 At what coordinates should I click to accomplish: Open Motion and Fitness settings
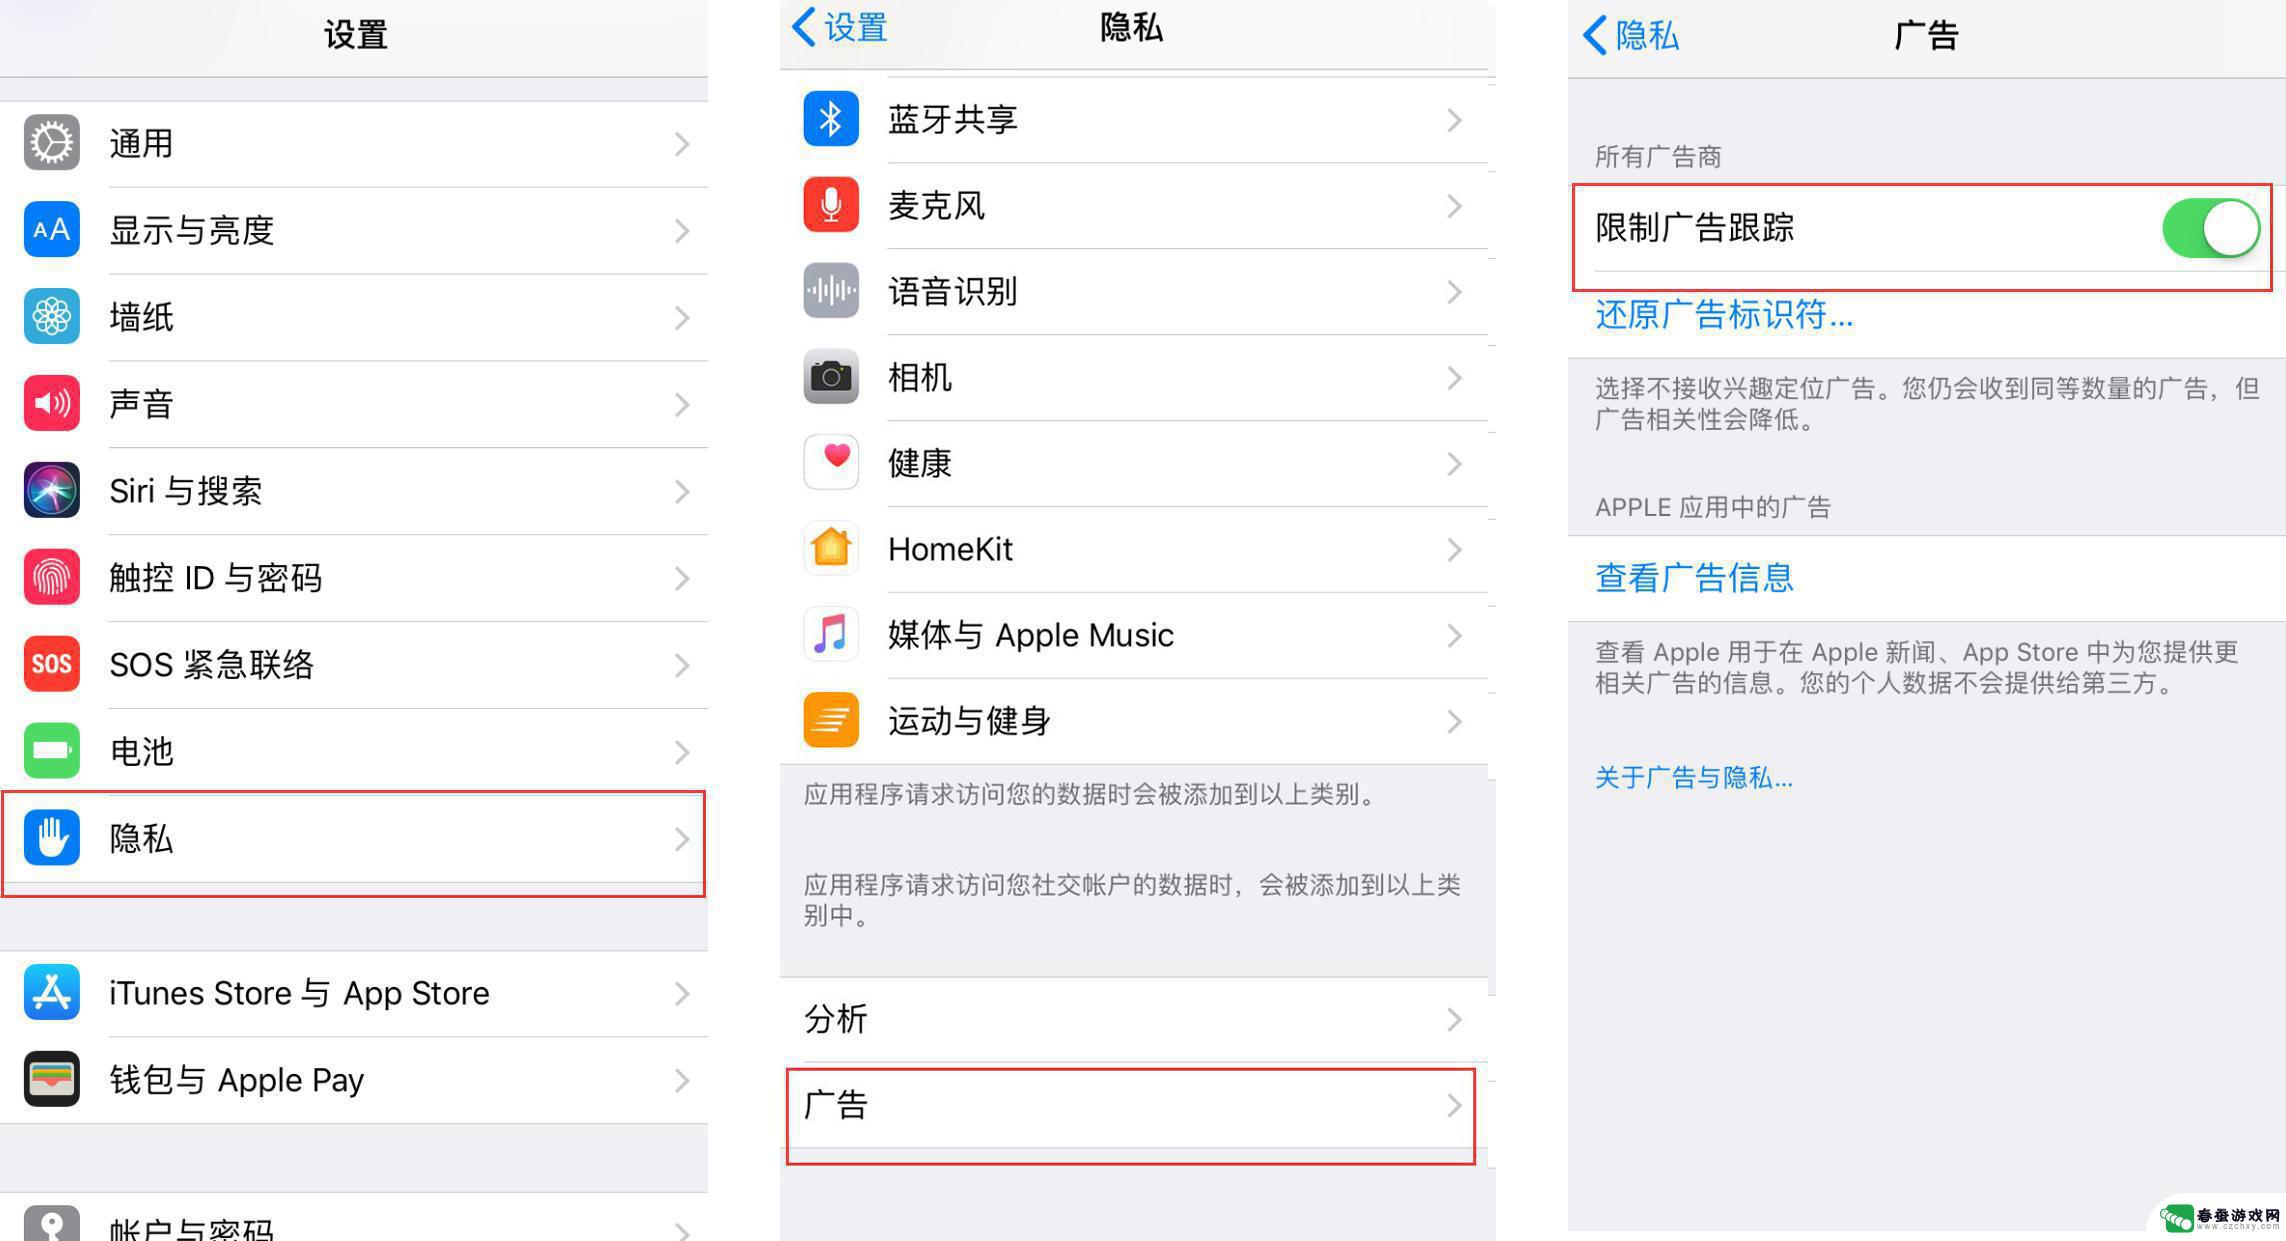click(x=1128, y=718)
